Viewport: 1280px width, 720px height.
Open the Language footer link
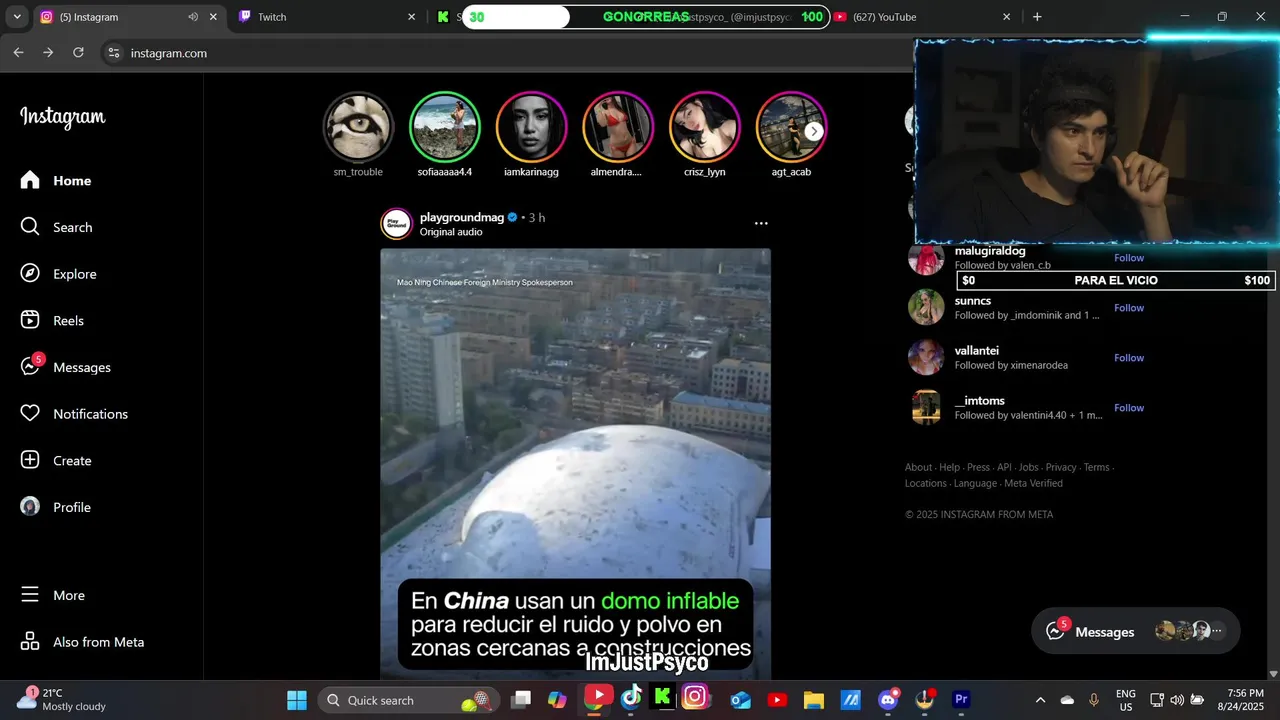(975, 483)
